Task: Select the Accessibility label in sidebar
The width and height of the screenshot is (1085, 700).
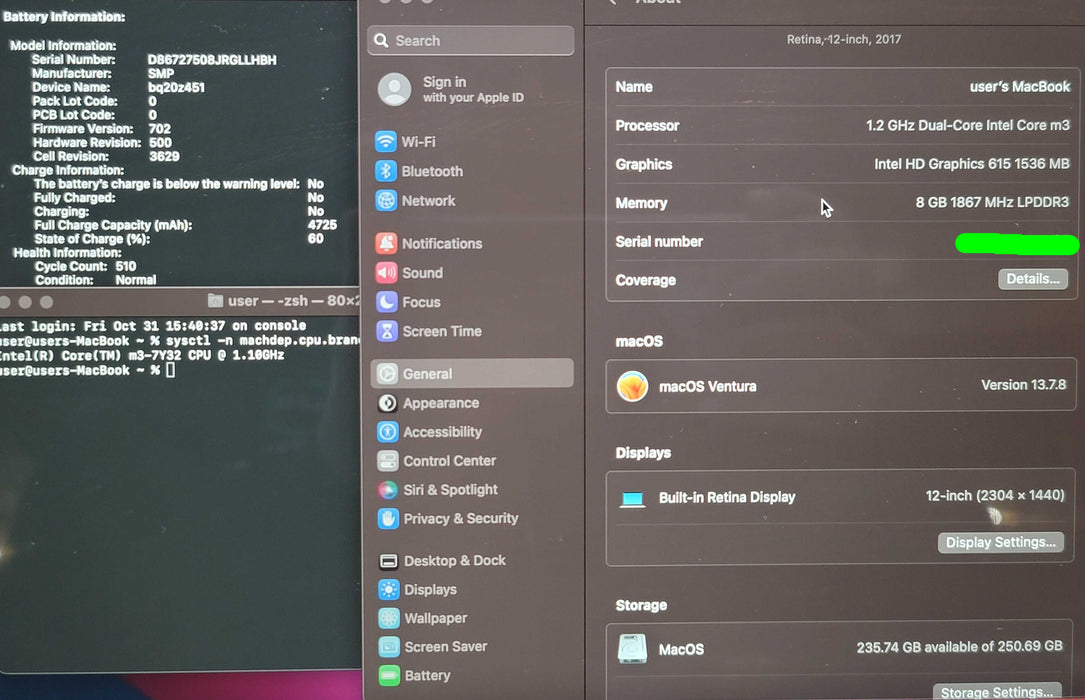Action: [443, 432]
